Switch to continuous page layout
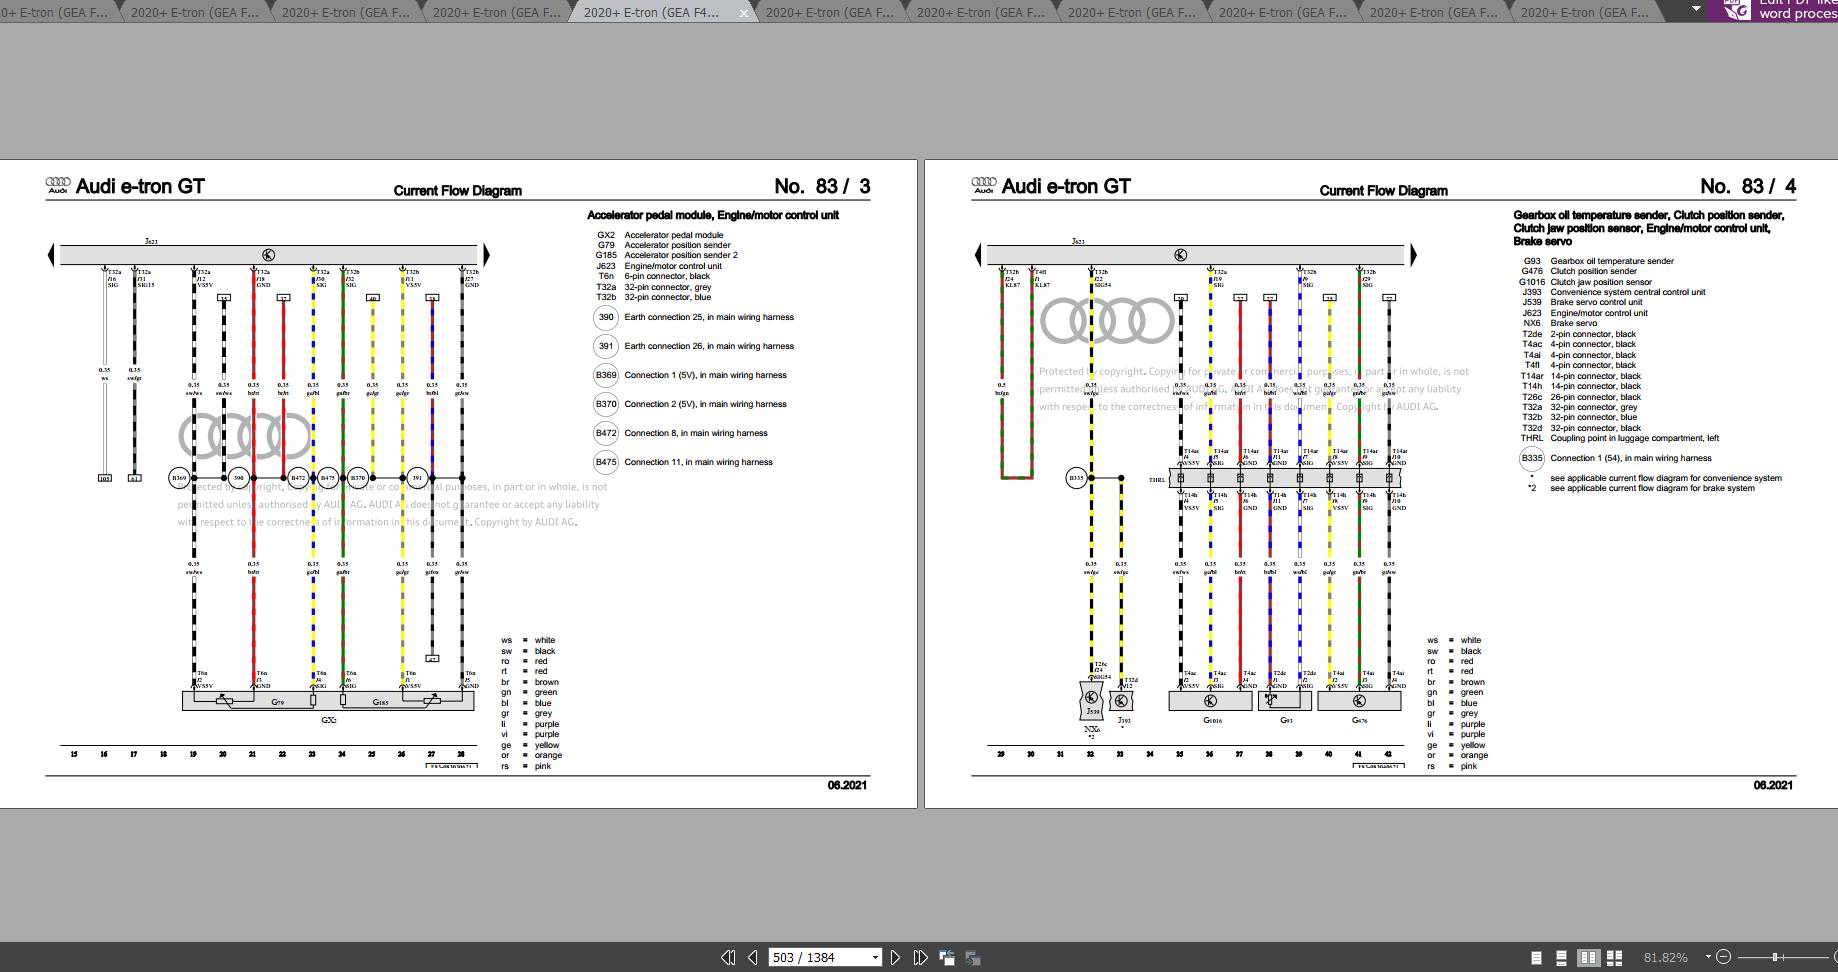Screen dimensions: 1838x972 pyautogui.click(x=1561, y=958)
